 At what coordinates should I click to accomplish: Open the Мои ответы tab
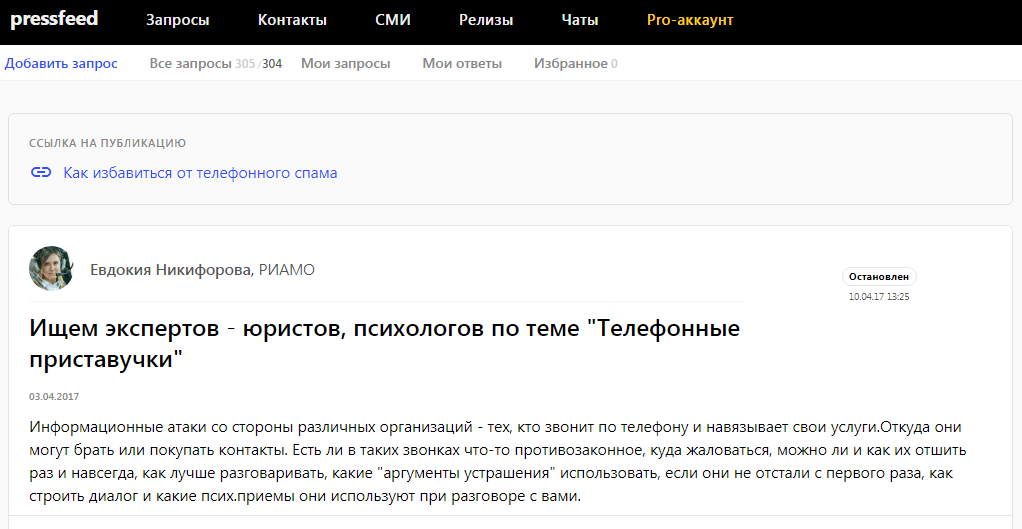[462, 63]
